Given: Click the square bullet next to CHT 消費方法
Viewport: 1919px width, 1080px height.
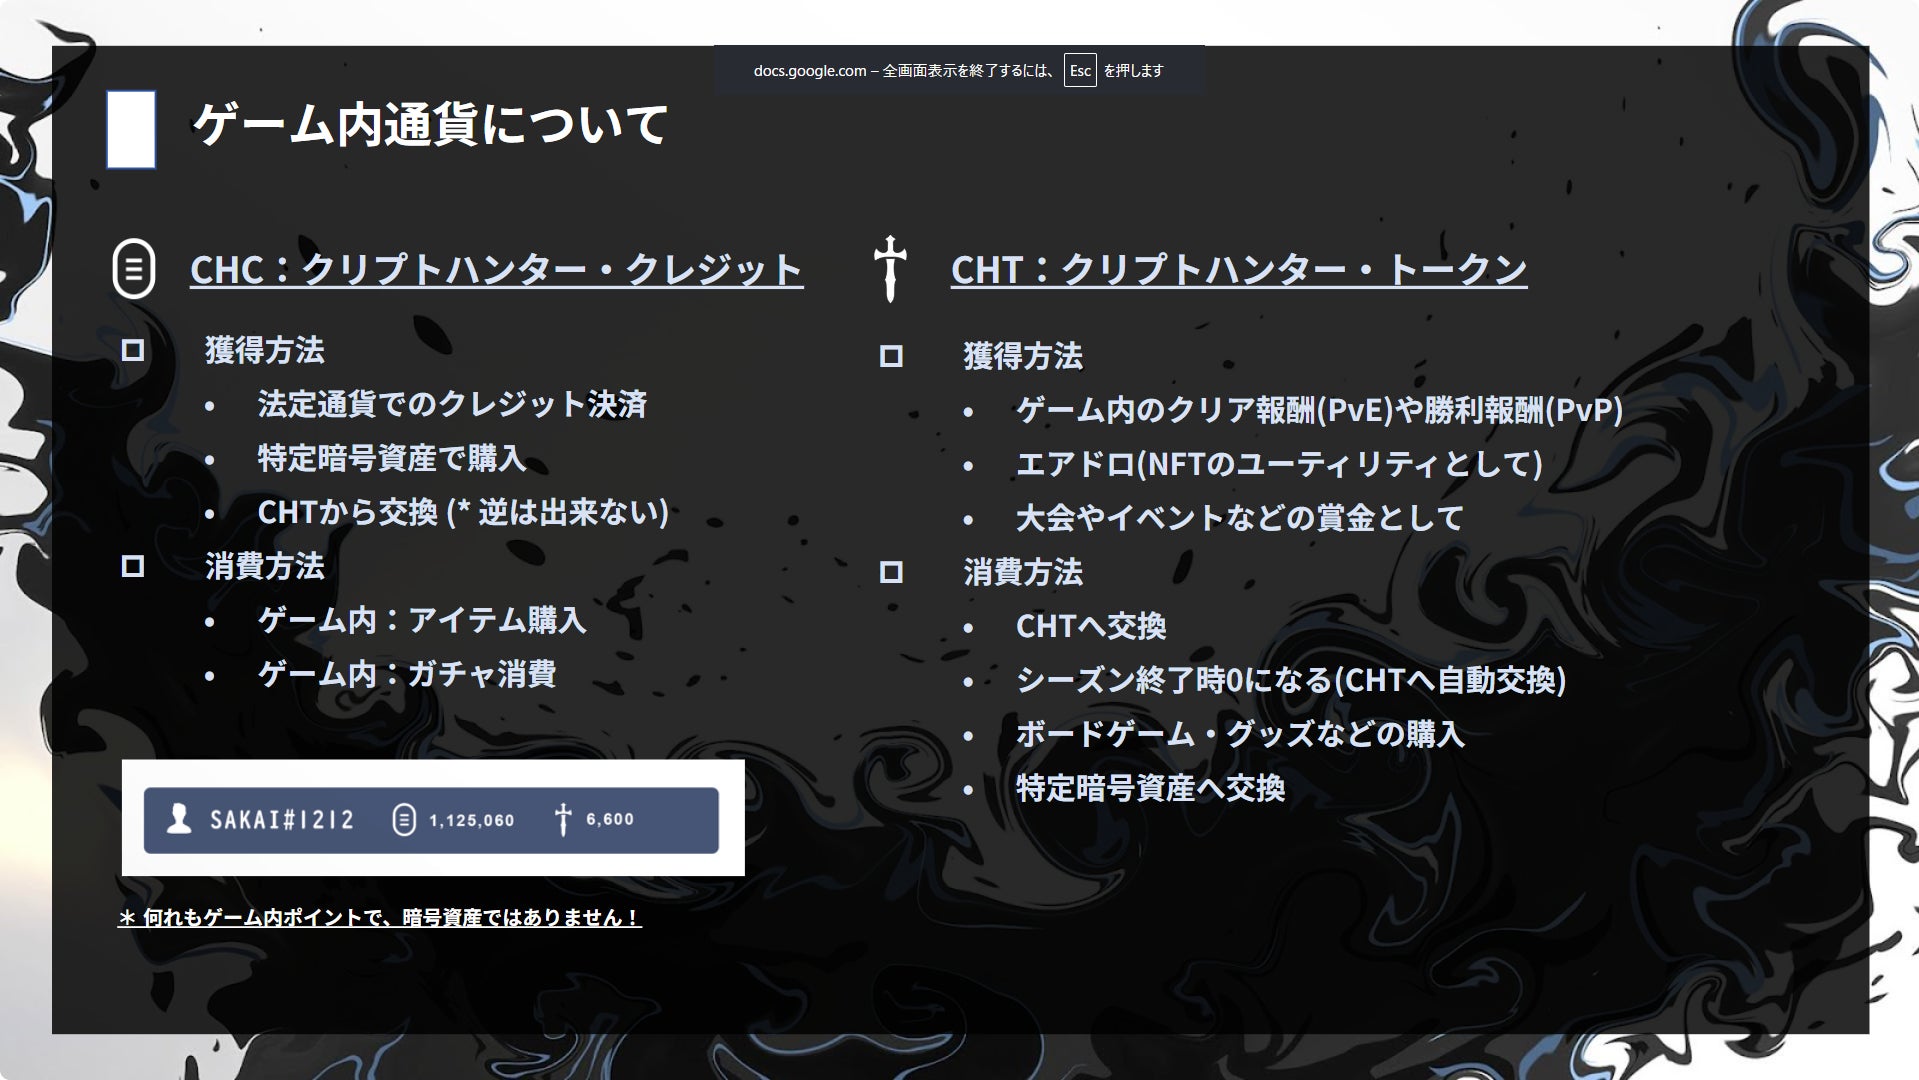Looking at the screenshot, I should [x=891, y=573].
